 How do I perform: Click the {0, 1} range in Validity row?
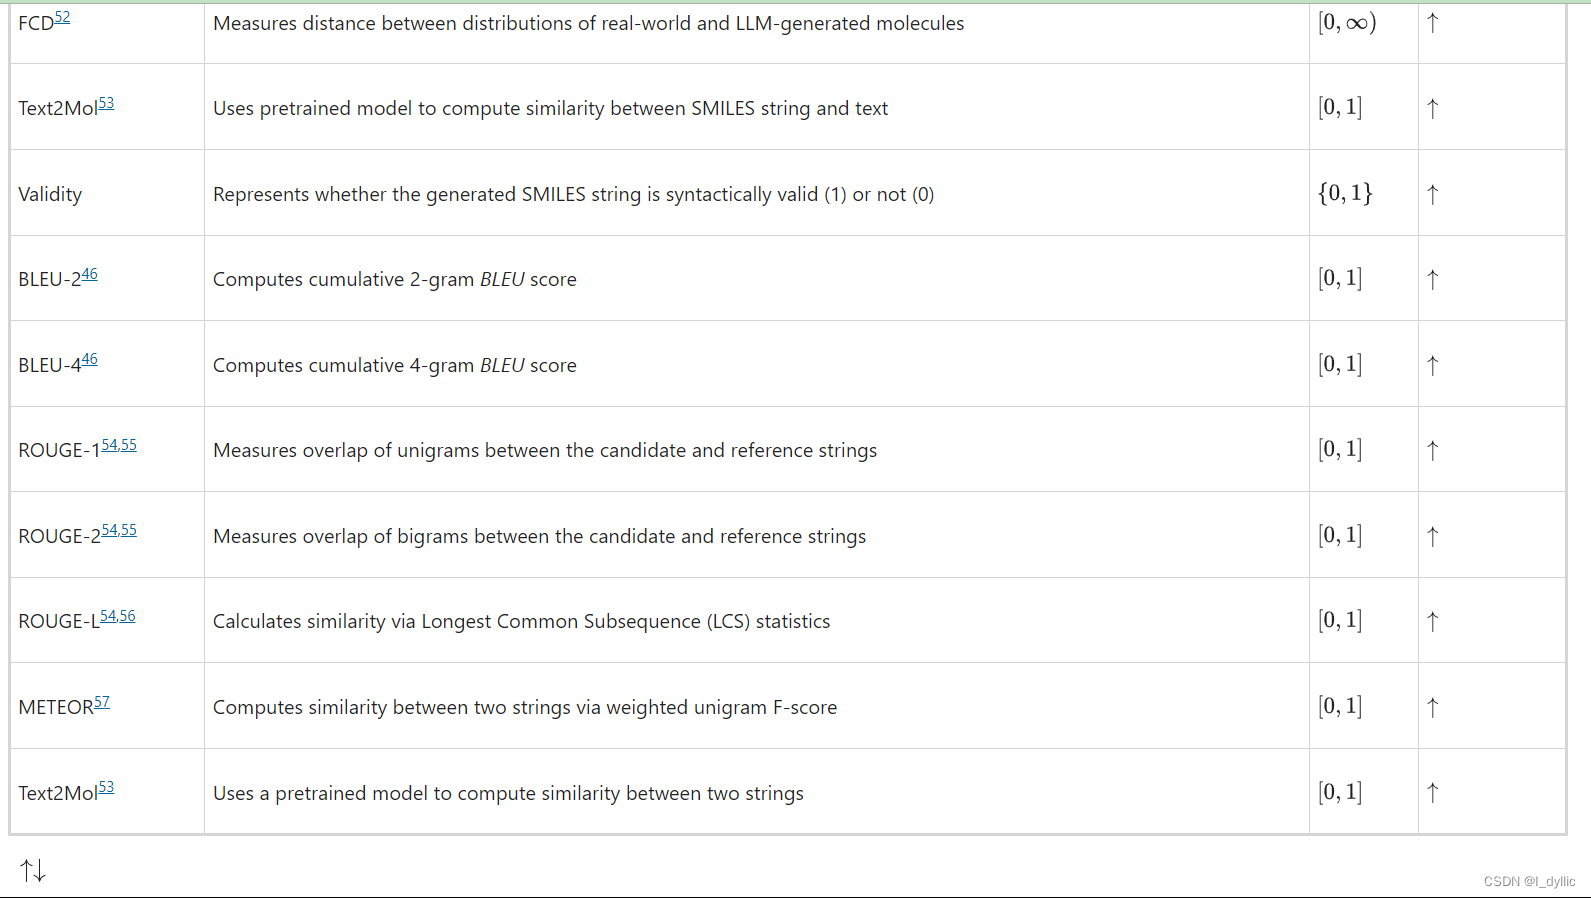tap(1345, 193)
